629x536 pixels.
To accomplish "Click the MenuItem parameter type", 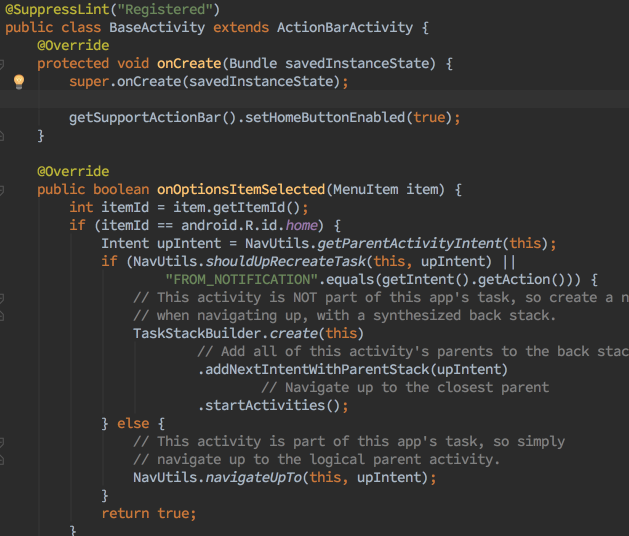I will [x=365, y=189].
